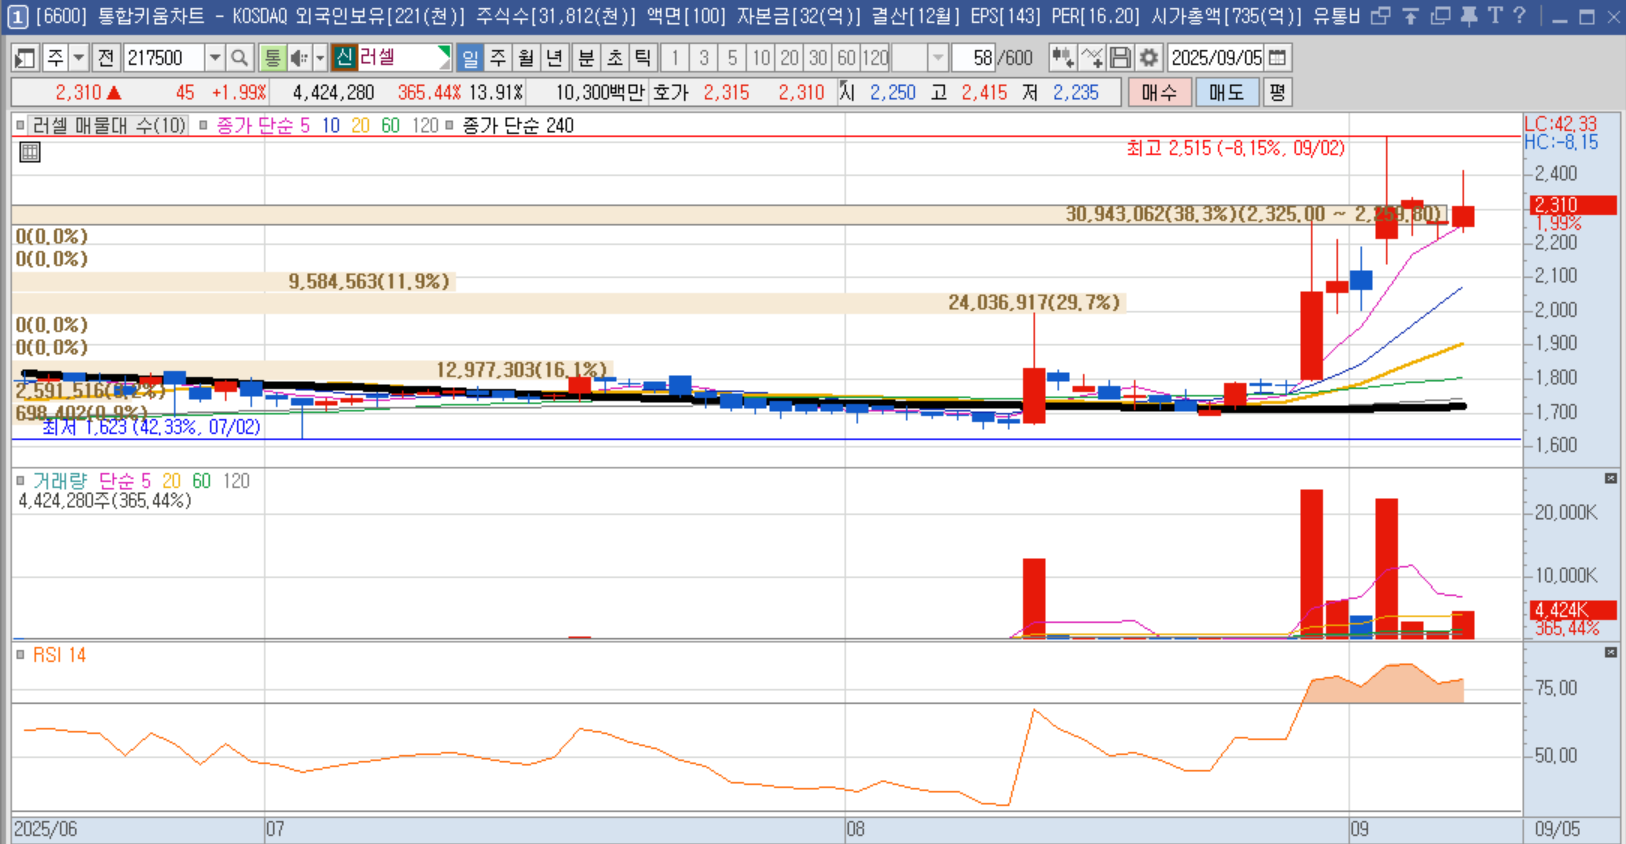Screen dimensions: 1626x844
Task: Select the minute 분 period button
Action: pyautogui.click(x=587, y=58)
